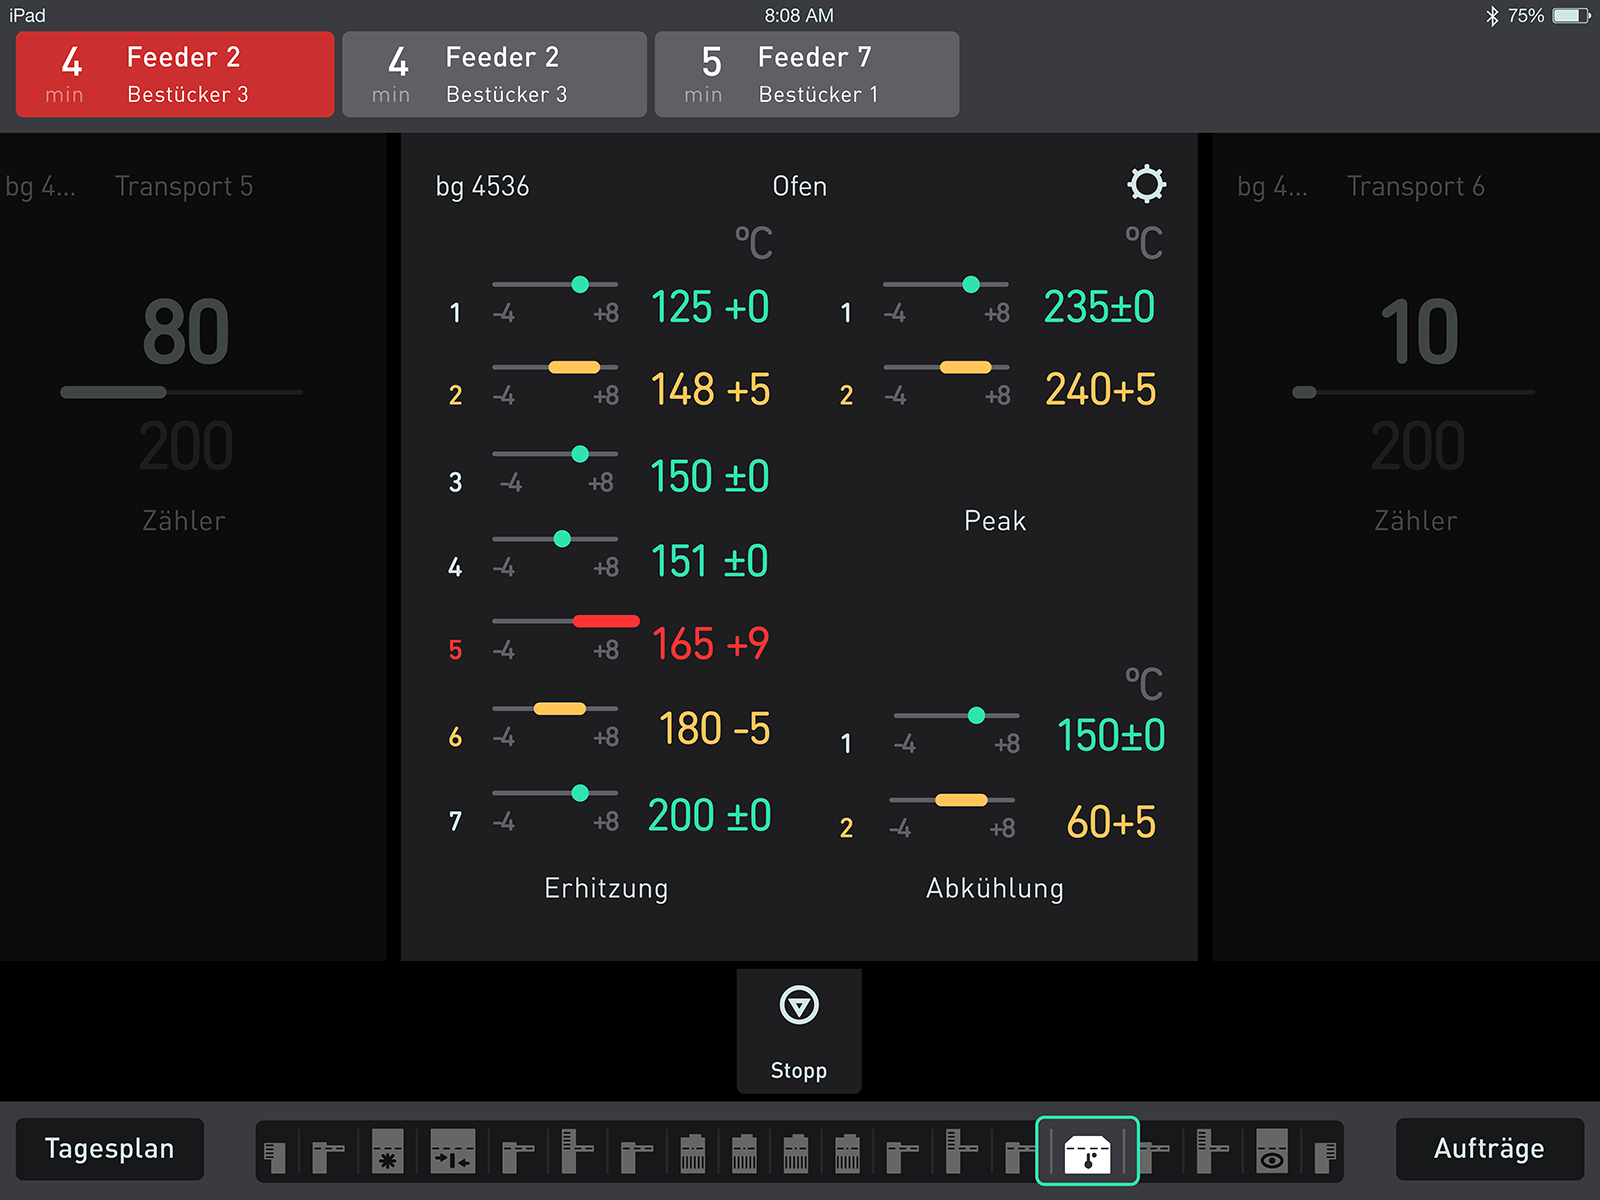Select the eye inspection station icon

pos(1272,1151)
